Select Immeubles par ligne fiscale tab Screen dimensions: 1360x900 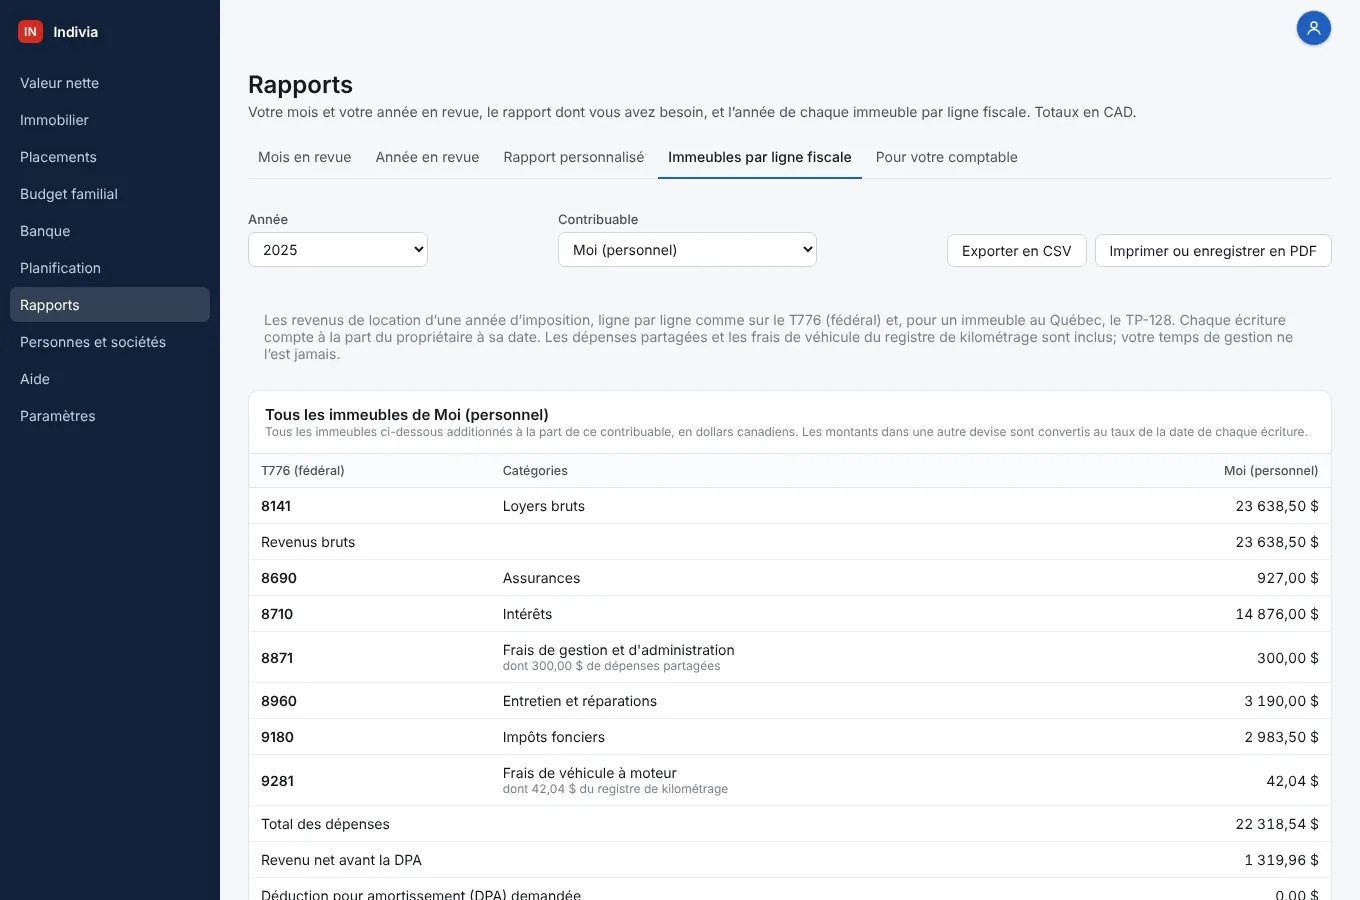pyautogui.click(x=760, y=157)
